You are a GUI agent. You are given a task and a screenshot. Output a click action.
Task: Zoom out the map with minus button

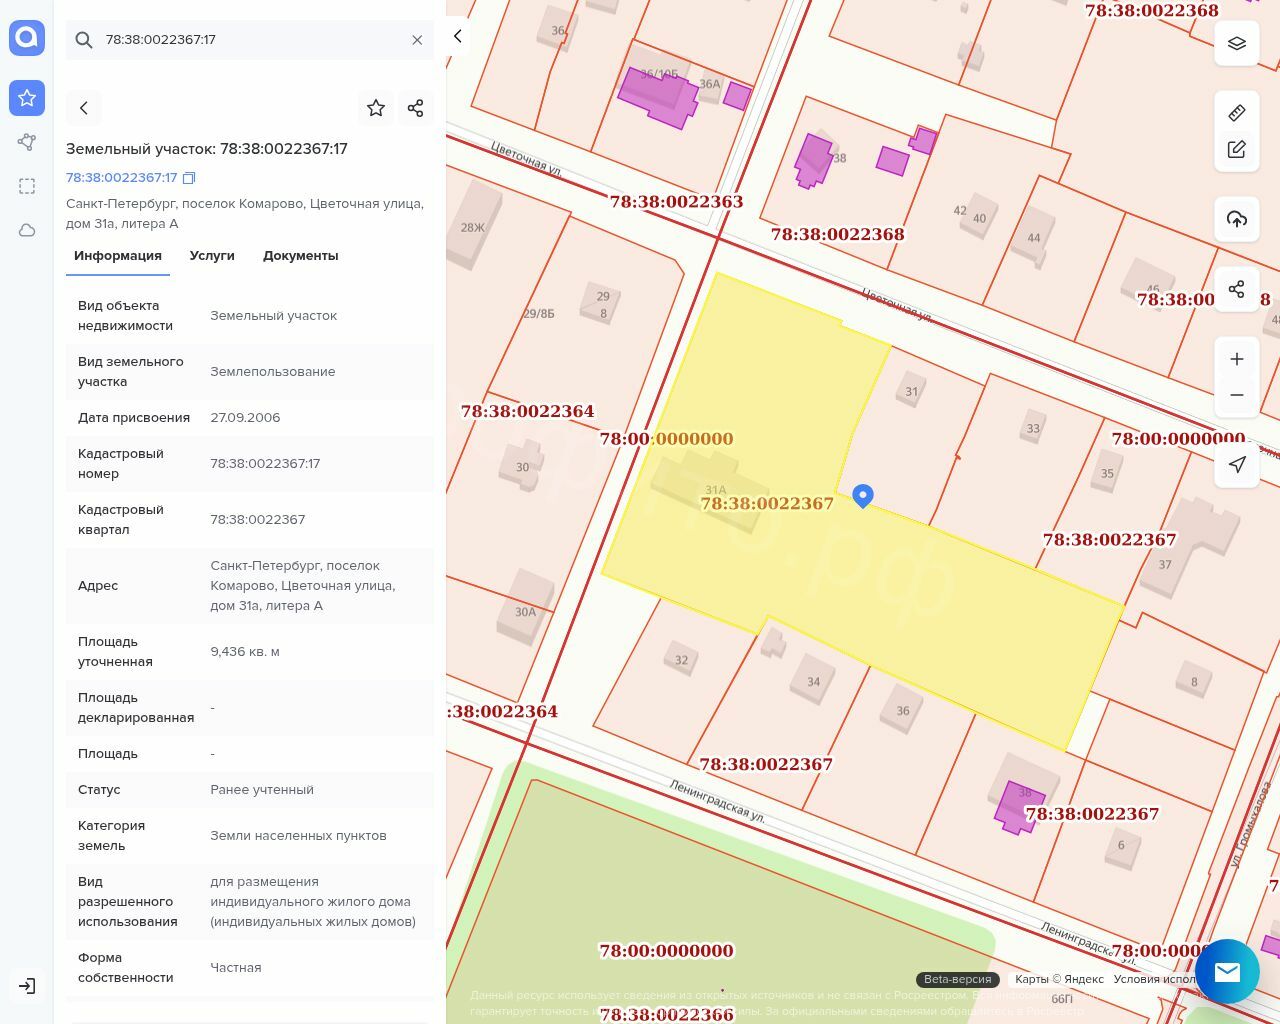[1237, 395]
